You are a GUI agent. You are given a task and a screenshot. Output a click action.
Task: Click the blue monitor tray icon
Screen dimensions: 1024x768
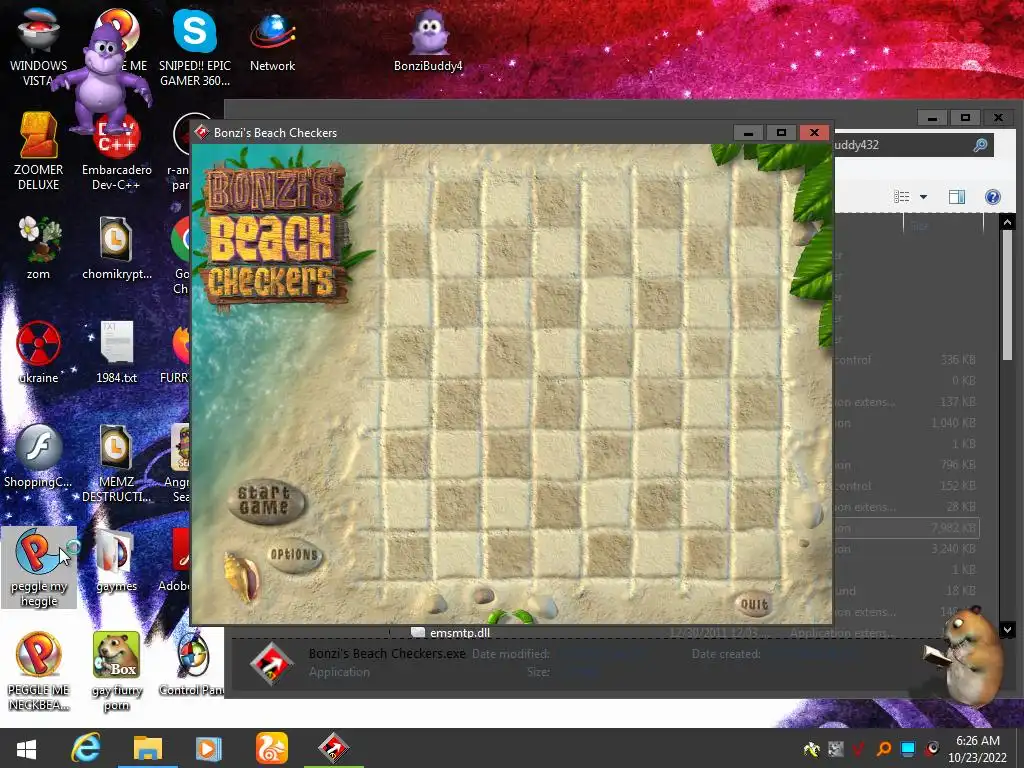point(908,749)
